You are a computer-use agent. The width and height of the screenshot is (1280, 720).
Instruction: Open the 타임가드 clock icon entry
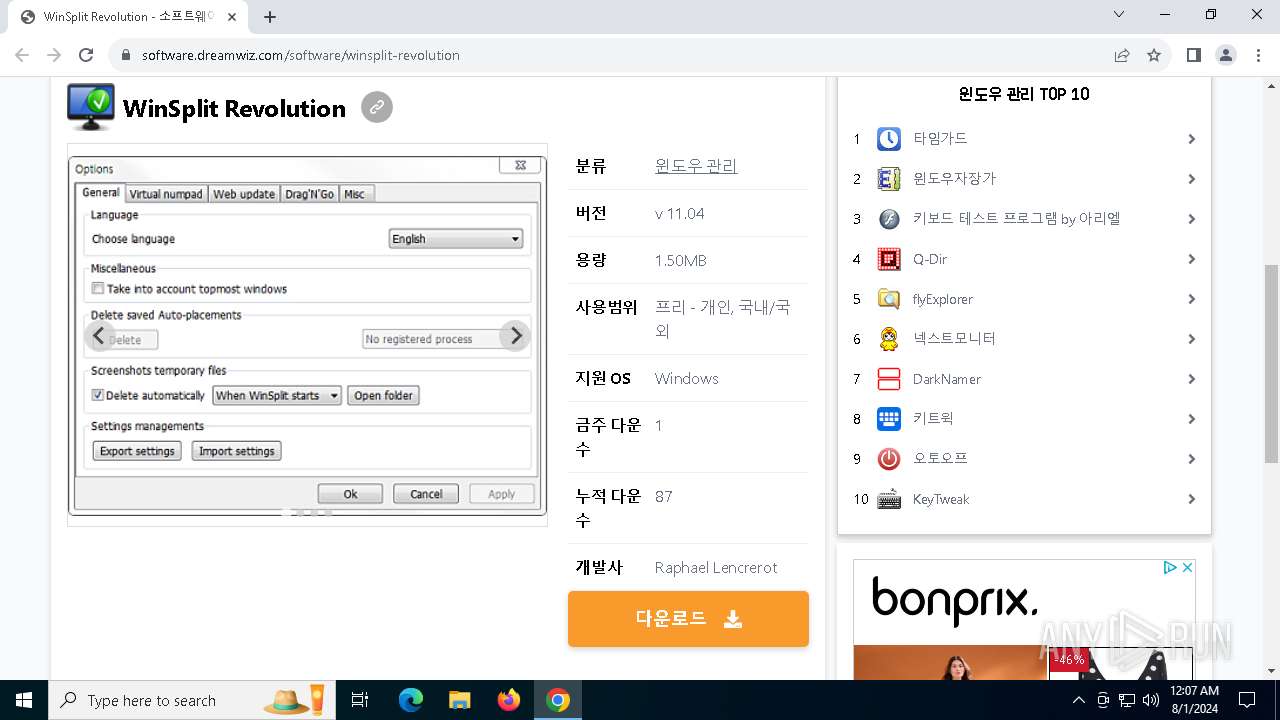point(889,139)
